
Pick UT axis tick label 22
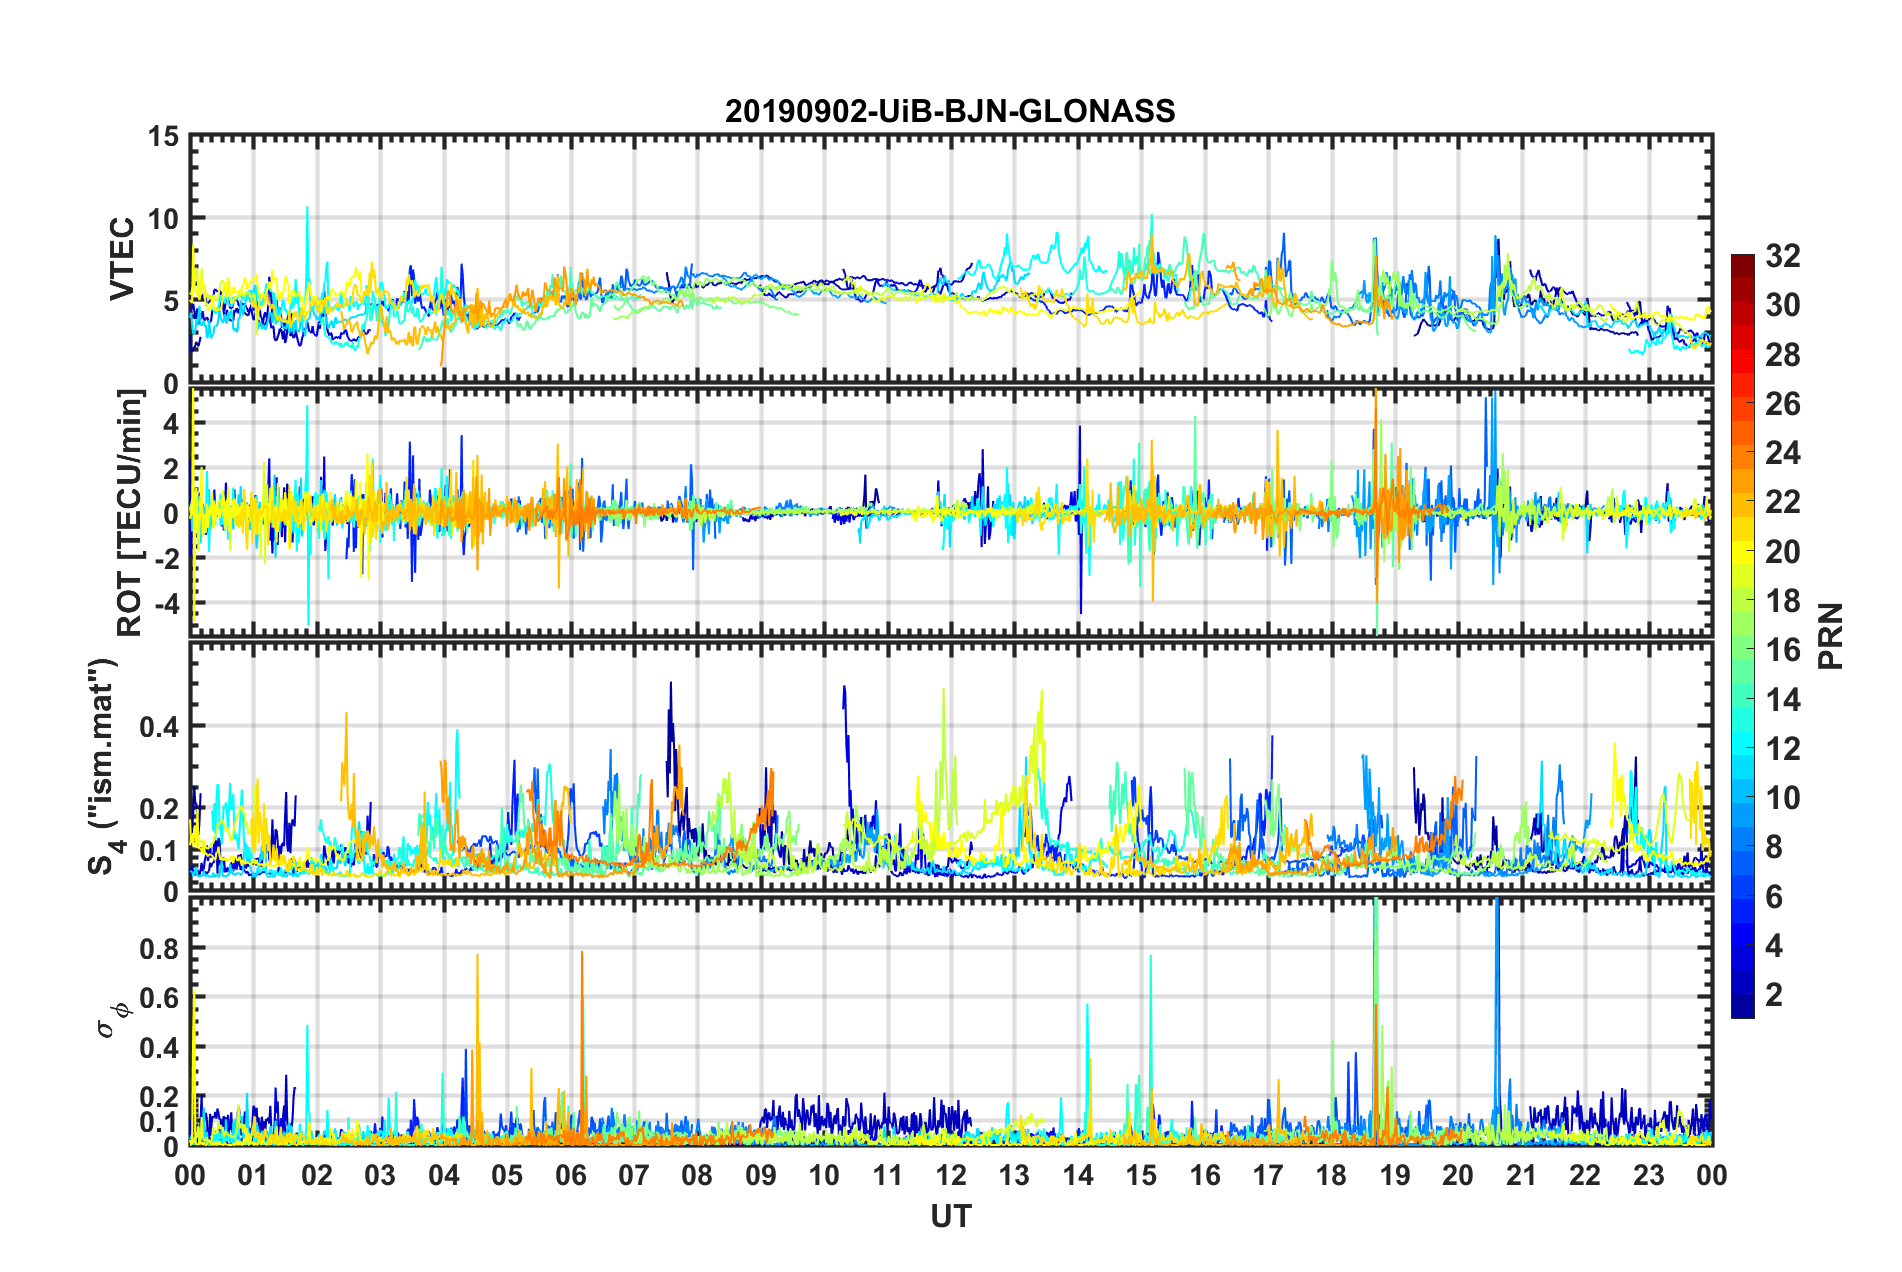[1585, 1175]
